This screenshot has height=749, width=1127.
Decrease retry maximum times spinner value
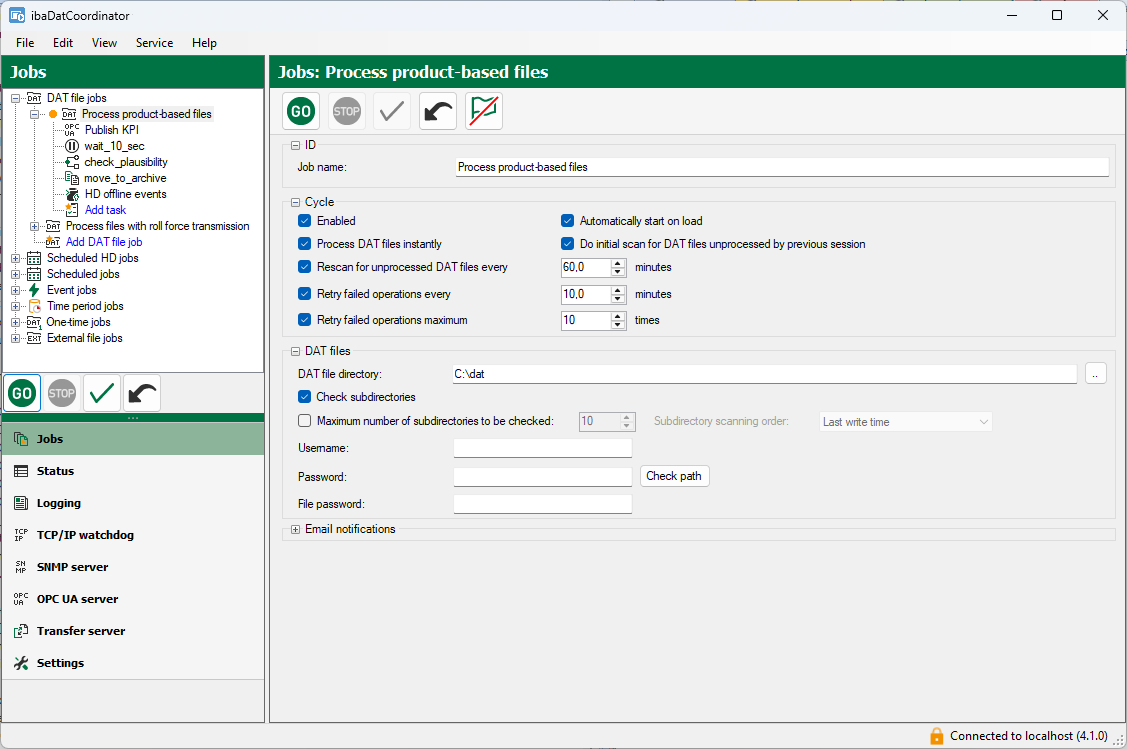(618, 325)
